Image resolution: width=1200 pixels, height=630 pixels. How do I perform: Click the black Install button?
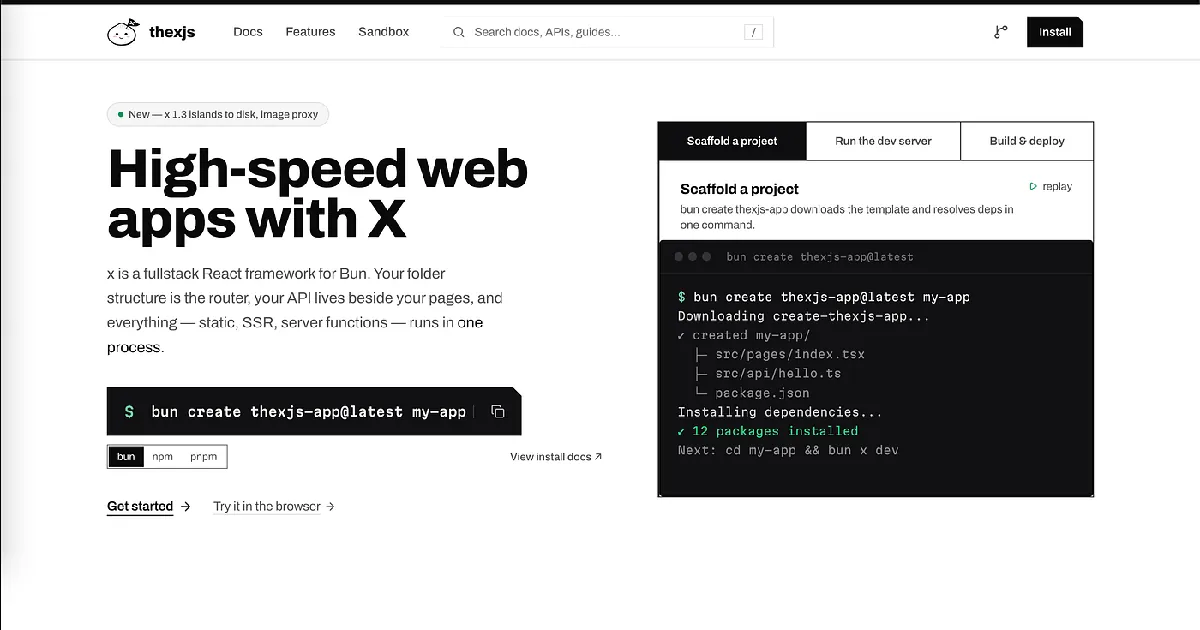pyautogui.click(x=1055, y=32)
